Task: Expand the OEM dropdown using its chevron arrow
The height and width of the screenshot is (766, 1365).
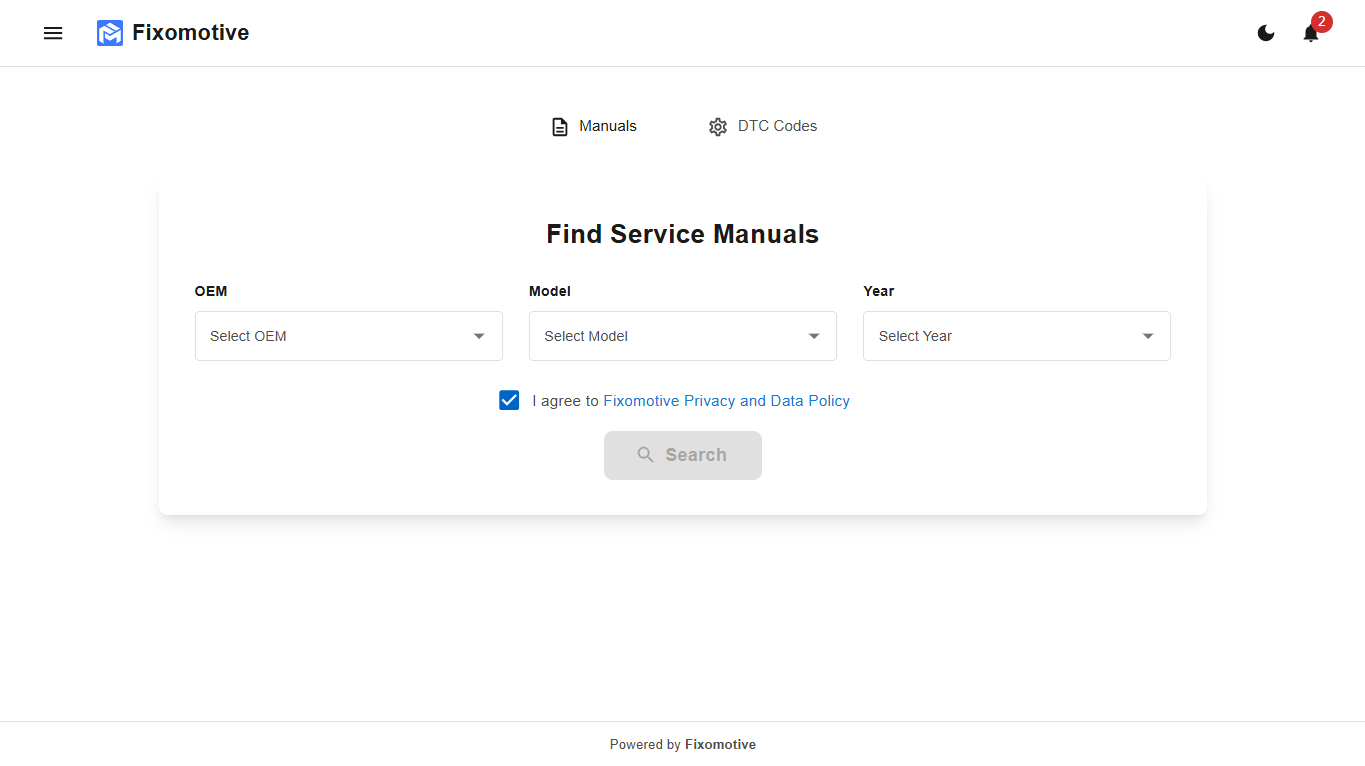Action: coord(479,336)
